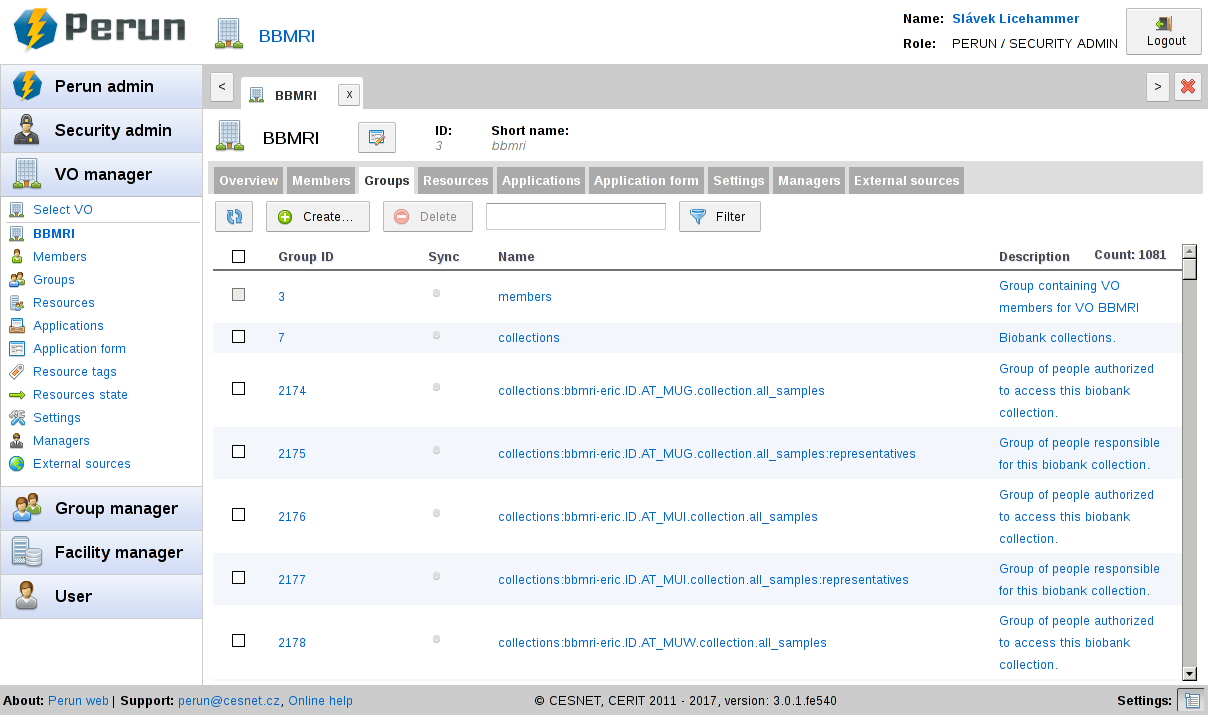Screen dimensions: 1208x715
Task: Open the Managers tab
Action: tap(809, 181)
